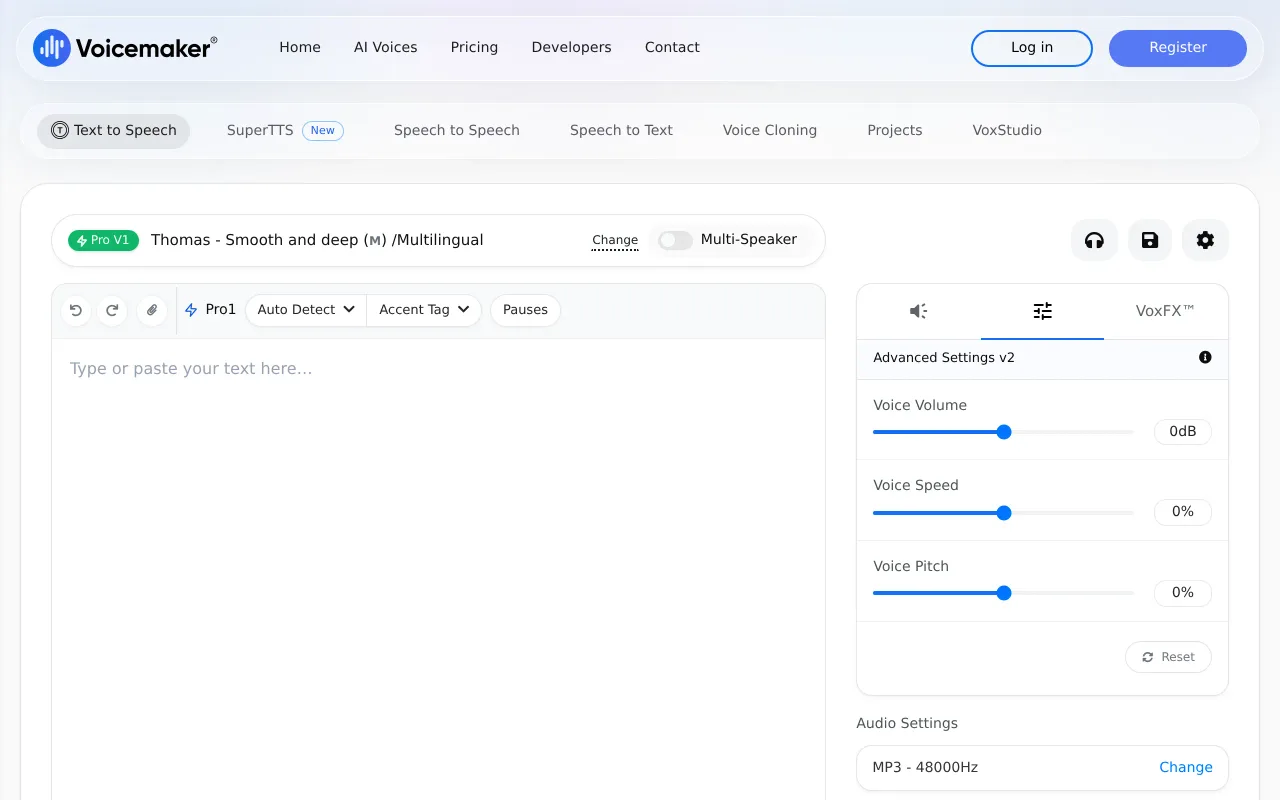
Task: Open the Accent Tag dropdown
Action: [x=424, y=310]
